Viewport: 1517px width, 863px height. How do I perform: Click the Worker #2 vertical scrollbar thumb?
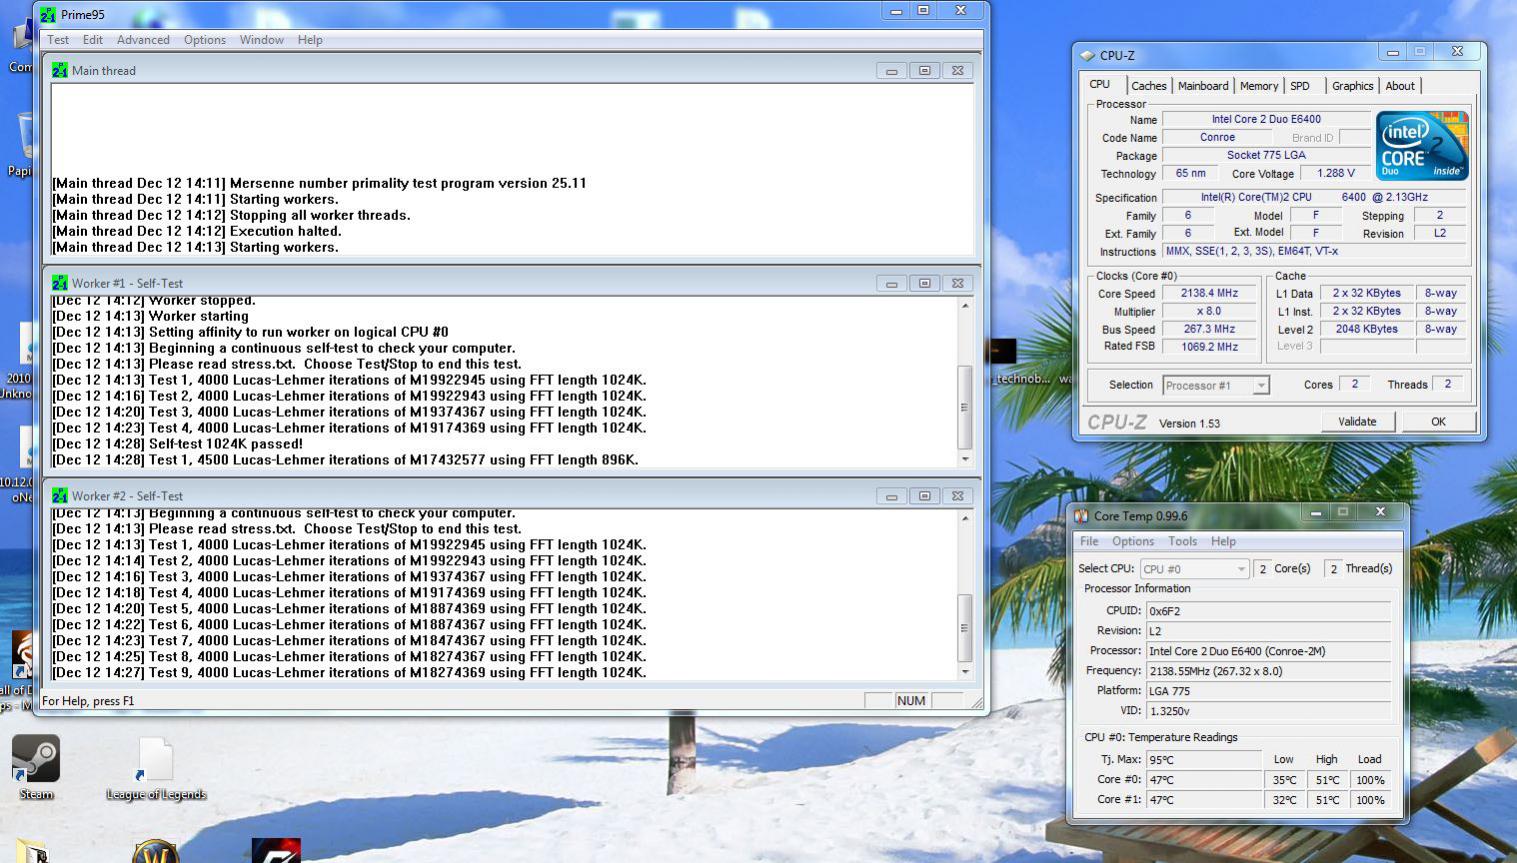point(965,628)
